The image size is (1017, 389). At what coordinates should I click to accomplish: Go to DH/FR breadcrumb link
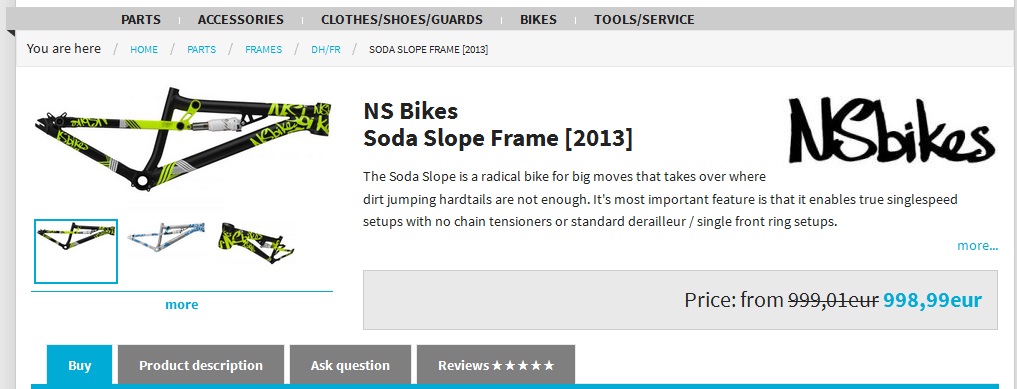point(326,49)
